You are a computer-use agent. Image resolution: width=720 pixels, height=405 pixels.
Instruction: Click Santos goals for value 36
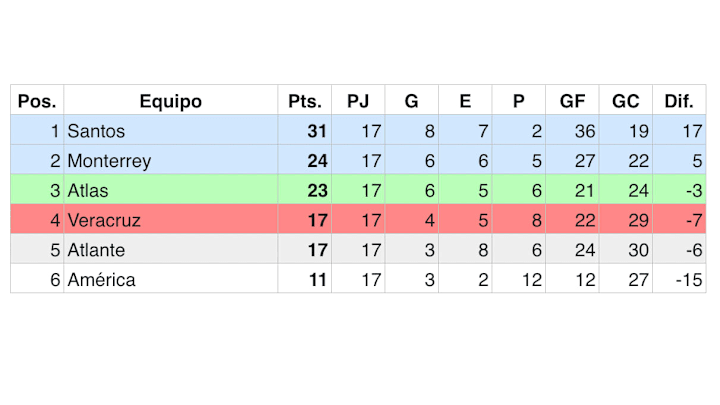point(585,131)
